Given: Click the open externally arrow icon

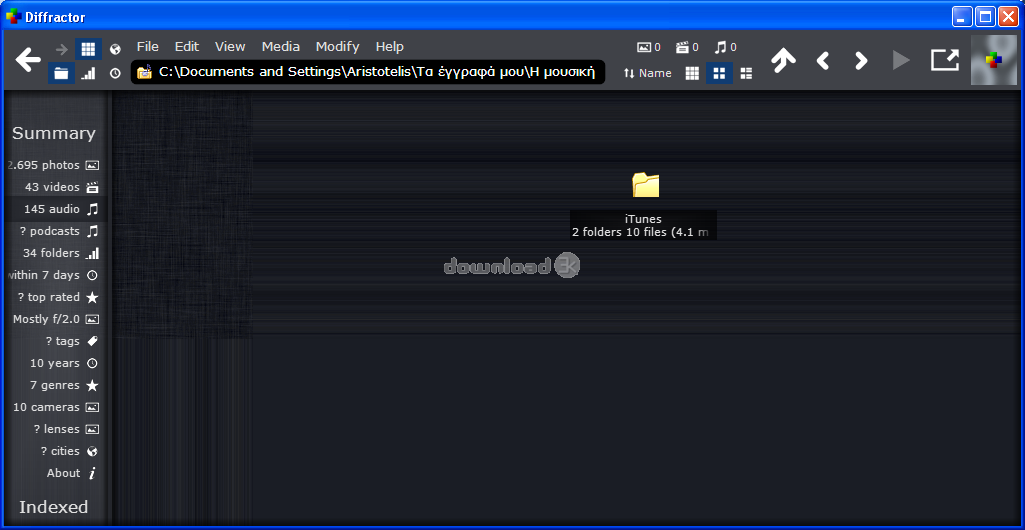Looking at the screenshot, I should tap(945, 59).
